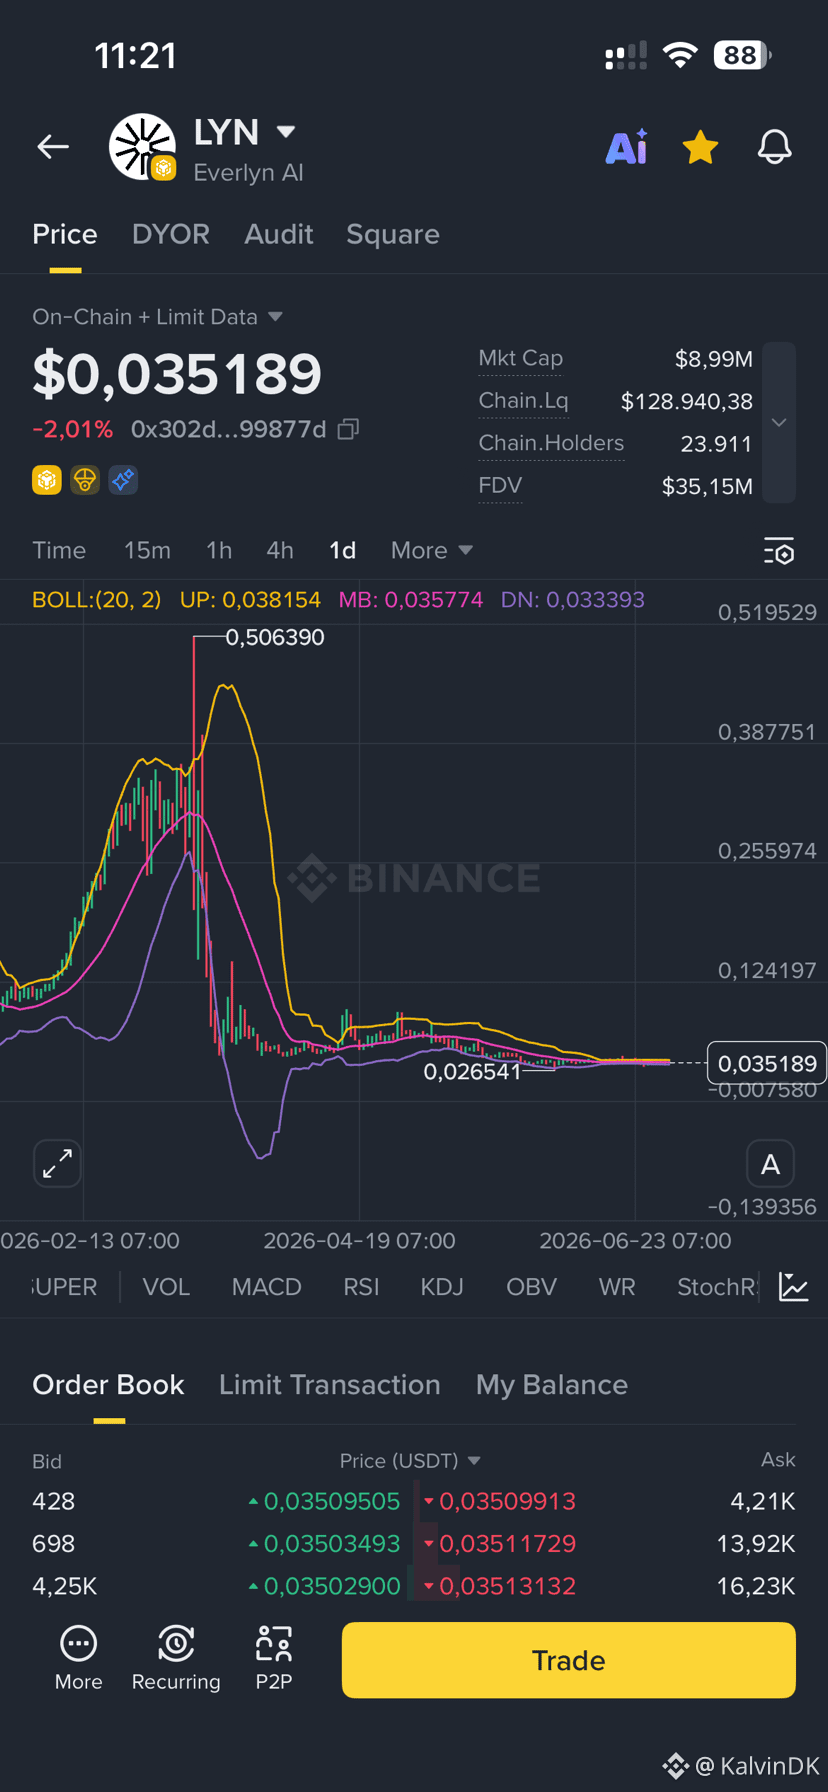The image size is (828, 1792).
Task: Tap the Wi-Fi status icon
Action: 680,55
